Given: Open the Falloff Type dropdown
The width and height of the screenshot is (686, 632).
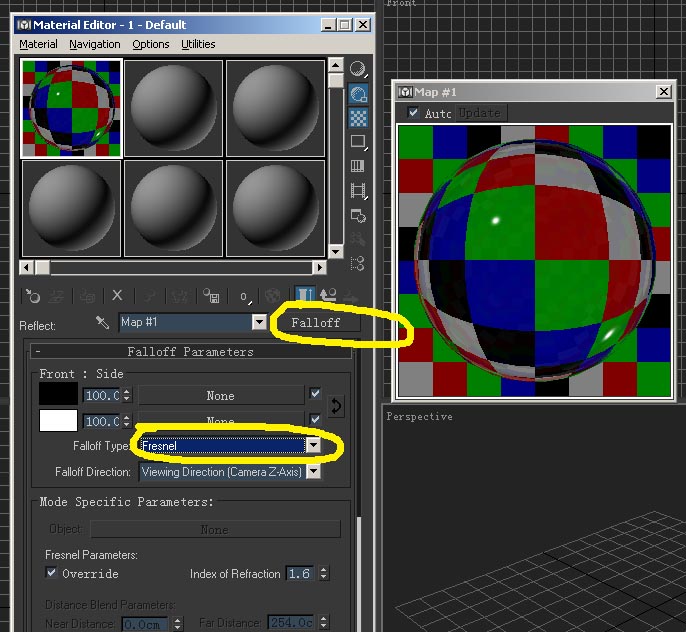Looking at the screenshot, I should (x=312, y=445).
